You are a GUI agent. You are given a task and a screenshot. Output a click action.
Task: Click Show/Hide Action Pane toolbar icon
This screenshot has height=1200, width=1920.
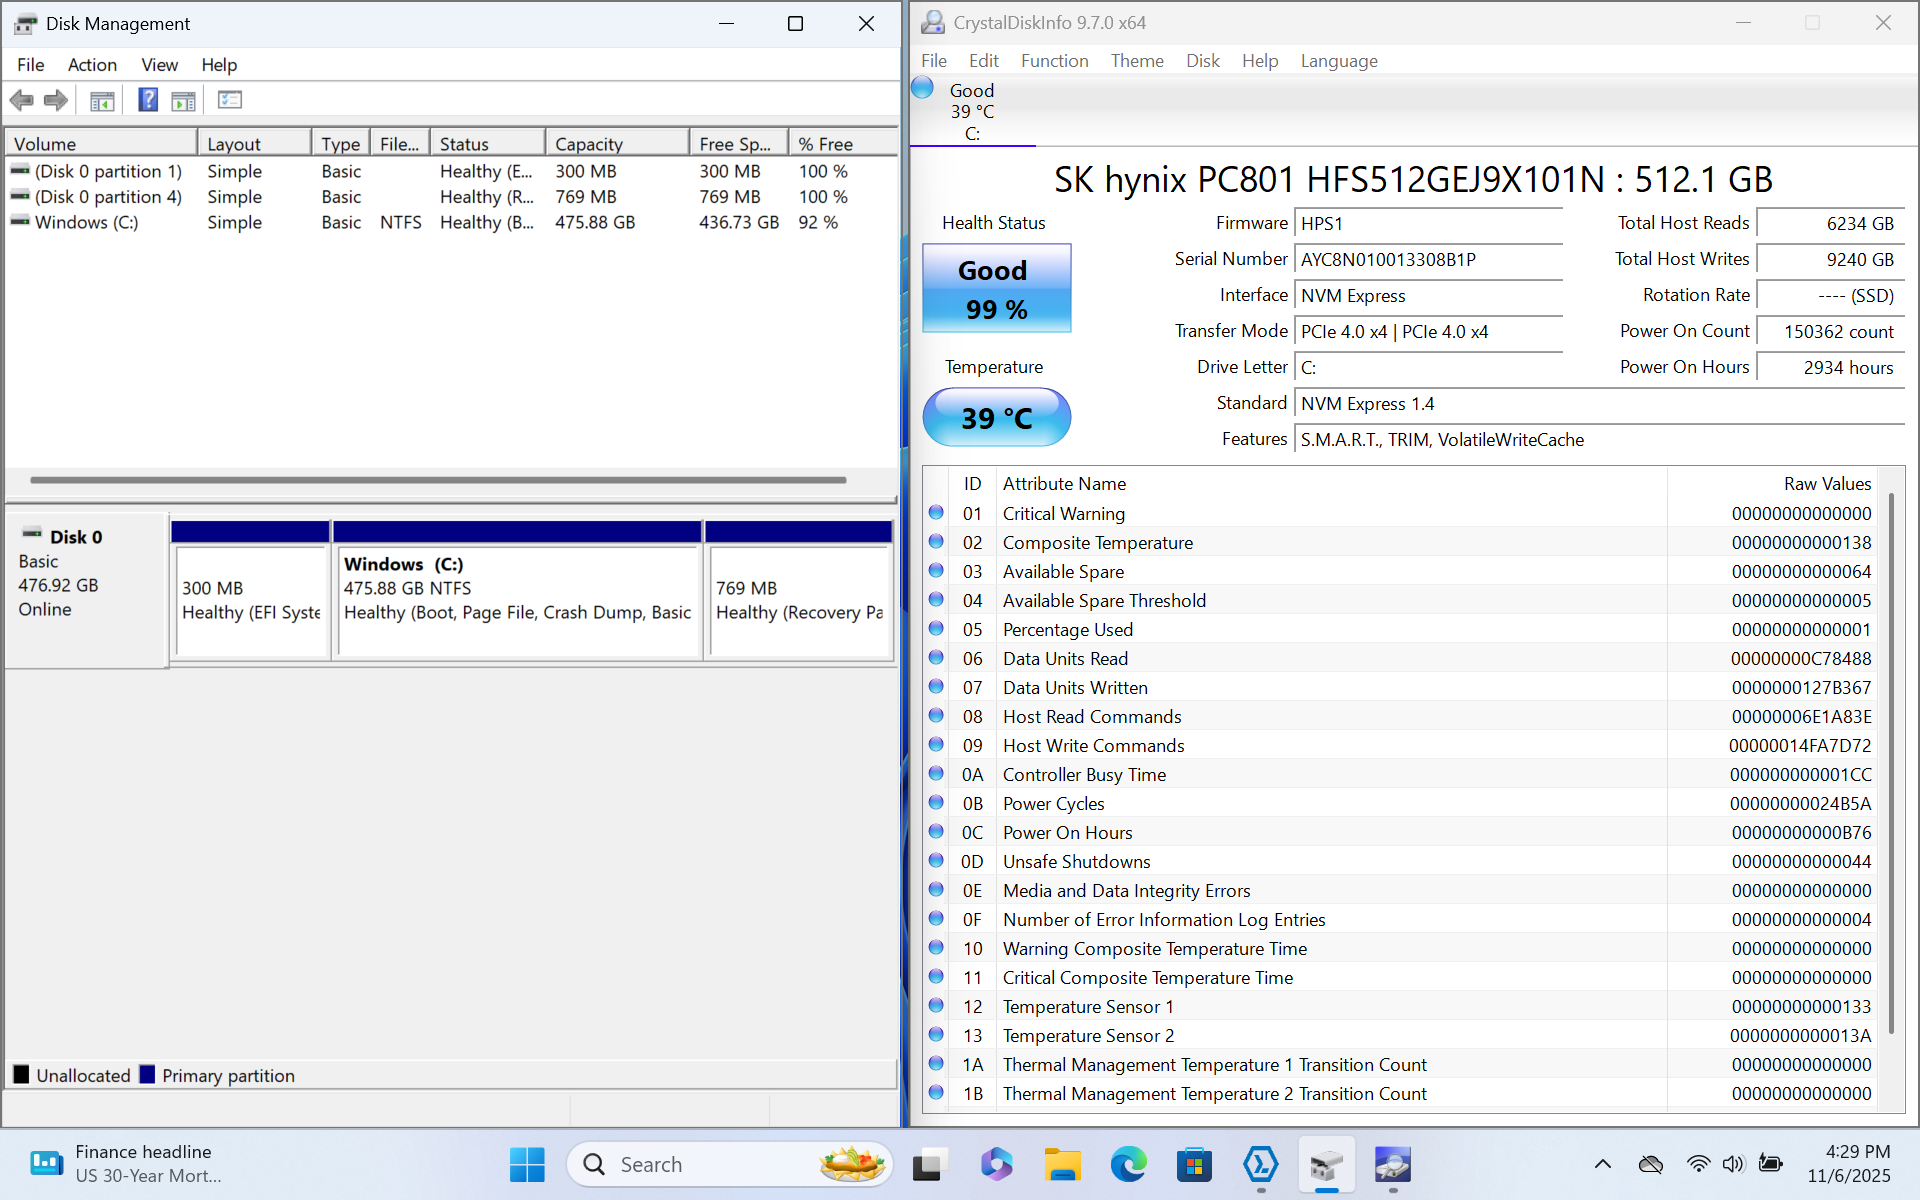point(184,100)
